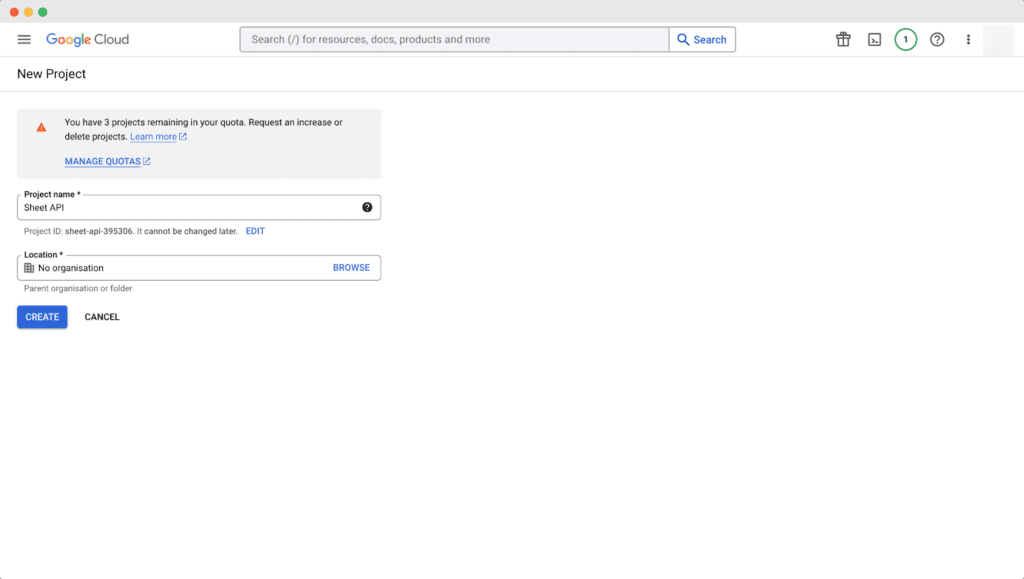
Task: Open the Learn more link about quotas
Action: click(152, 136)
